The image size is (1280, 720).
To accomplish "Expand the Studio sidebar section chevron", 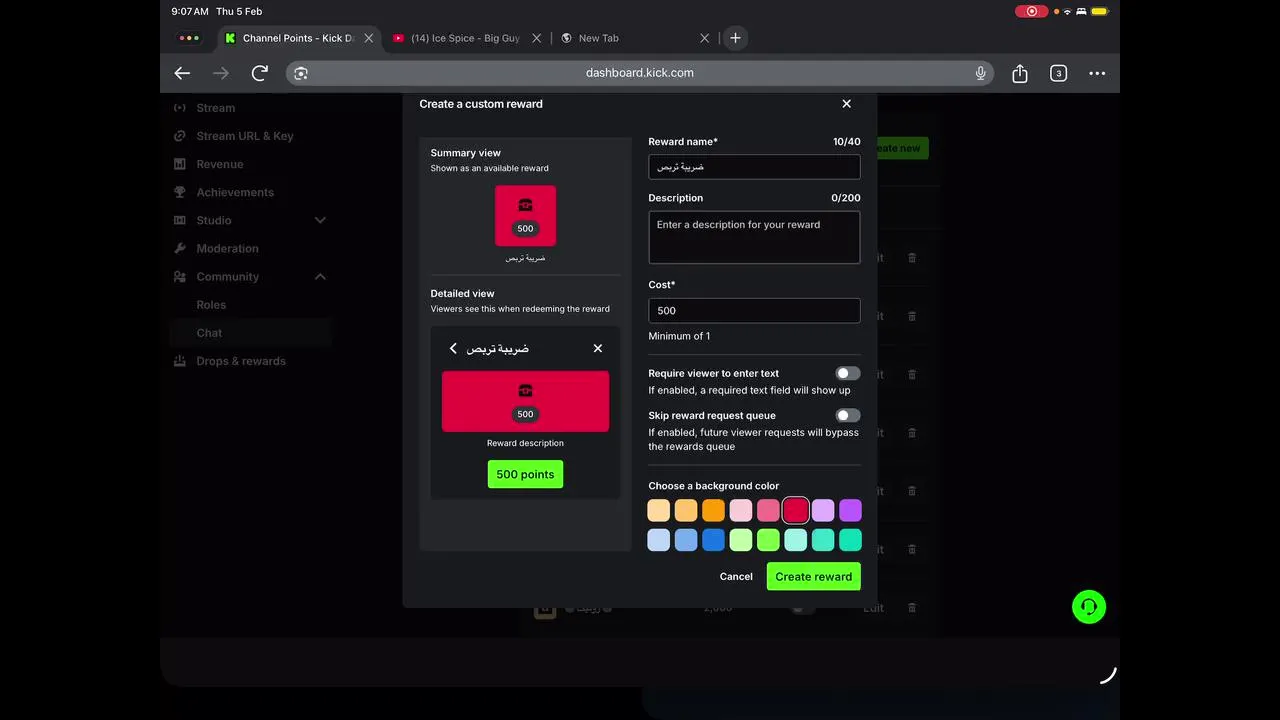I will click(320, 220).
